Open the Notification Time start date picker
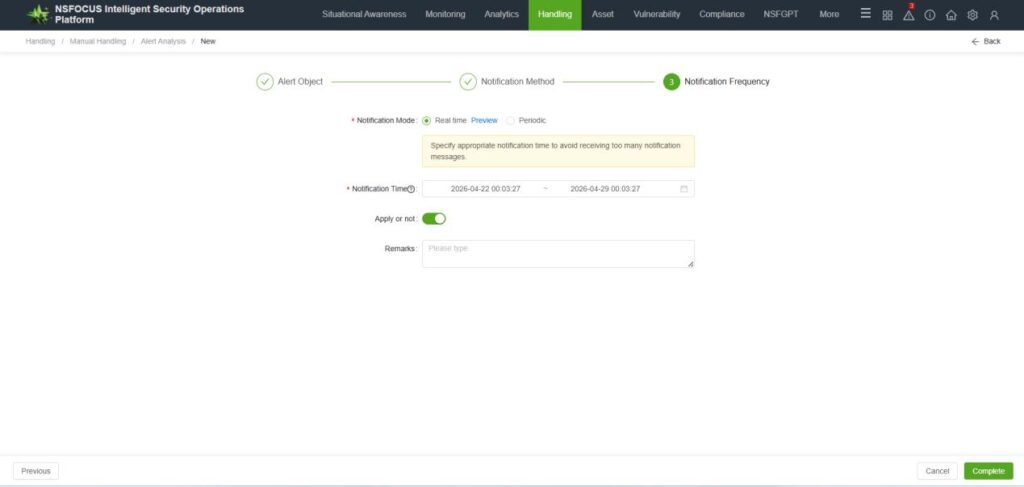 (x=485, y=189)
